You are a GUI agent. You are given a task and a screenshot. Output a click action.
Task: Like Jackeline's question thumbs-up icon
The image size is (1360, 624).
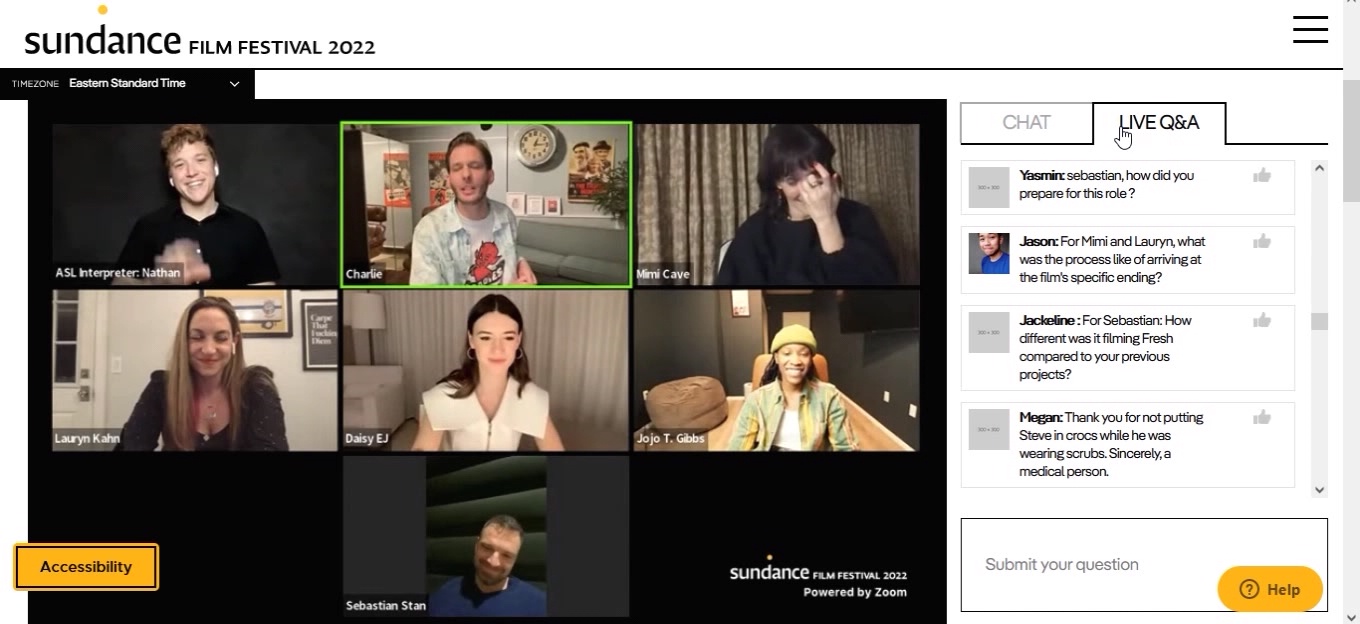pyautogui.click(x=1262, y=321)
